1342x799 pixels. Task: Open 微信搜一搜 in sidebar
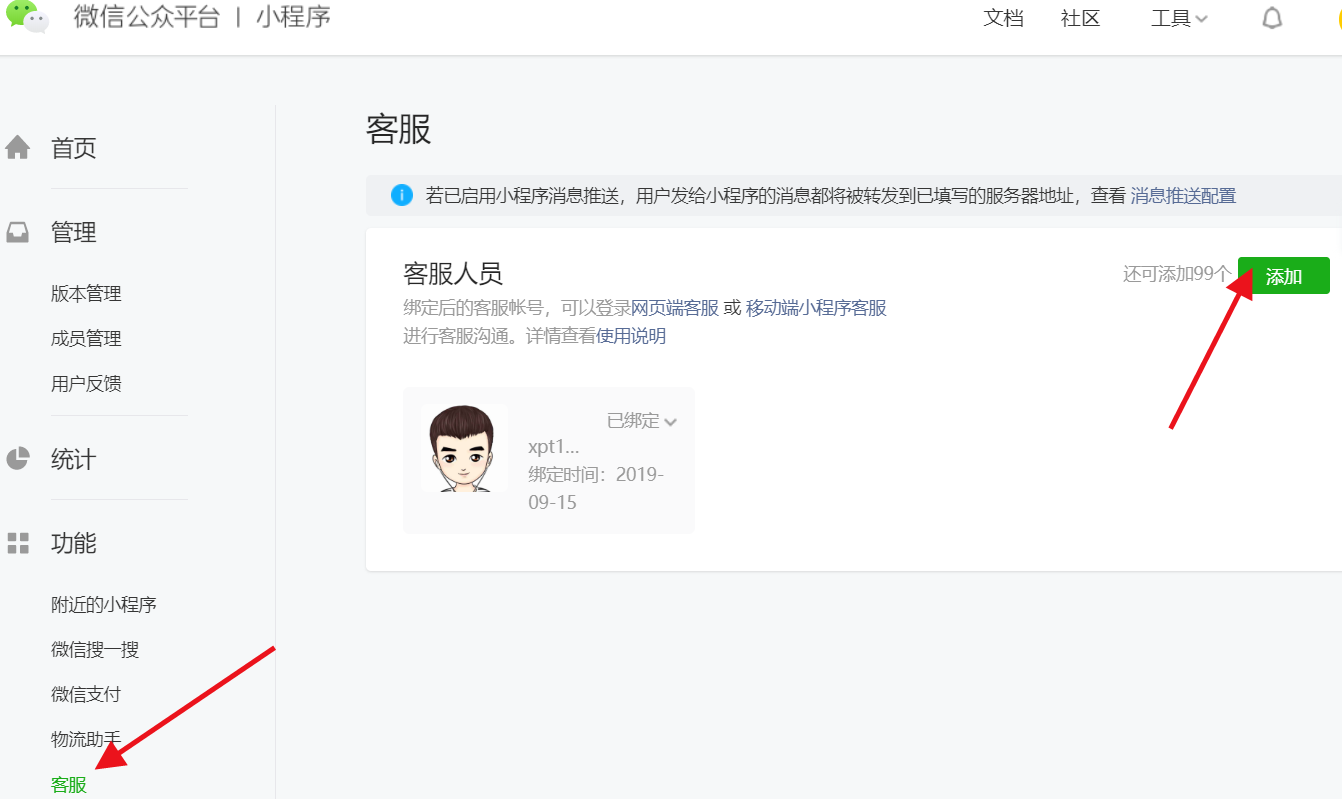click(x=95, y=650)
